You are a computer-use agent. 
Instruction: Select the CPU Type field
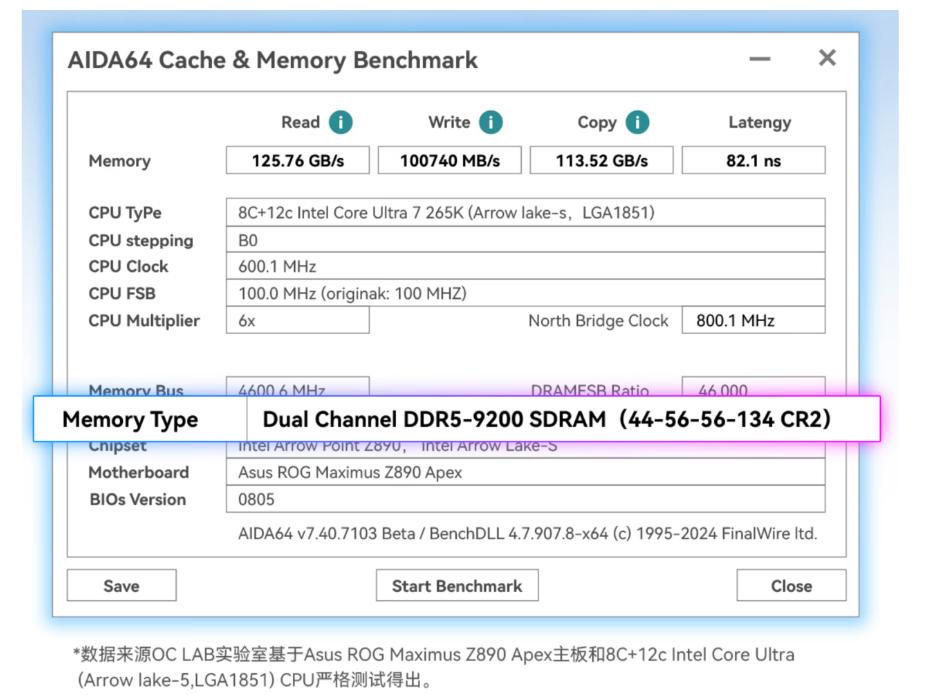526,213
